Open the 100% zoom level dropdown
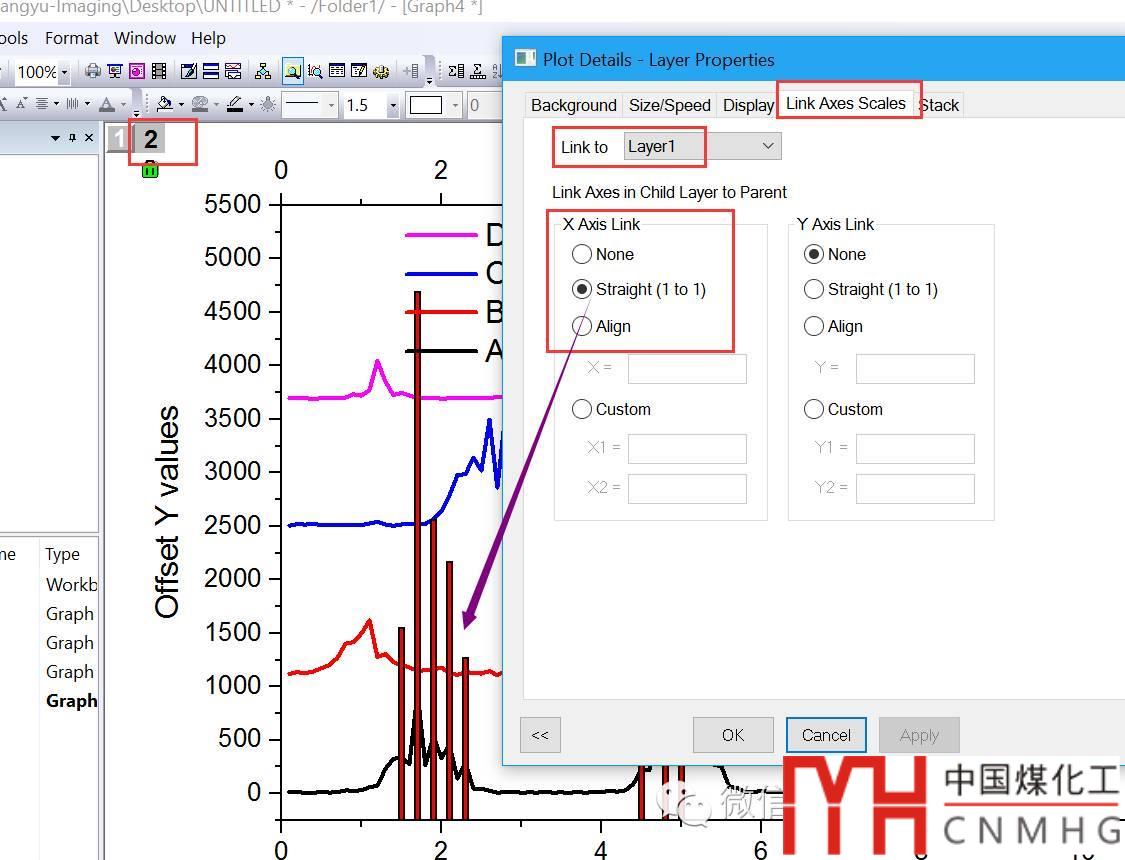The height and width of the screenshot is (860, 1125). (x=64, y=72)
